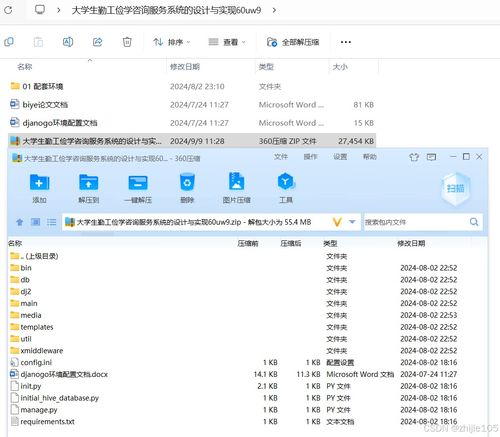The width and height of the screenshot is (500, 437).
Task: Open the more options ellipsis menu
Action: (346, 42)
